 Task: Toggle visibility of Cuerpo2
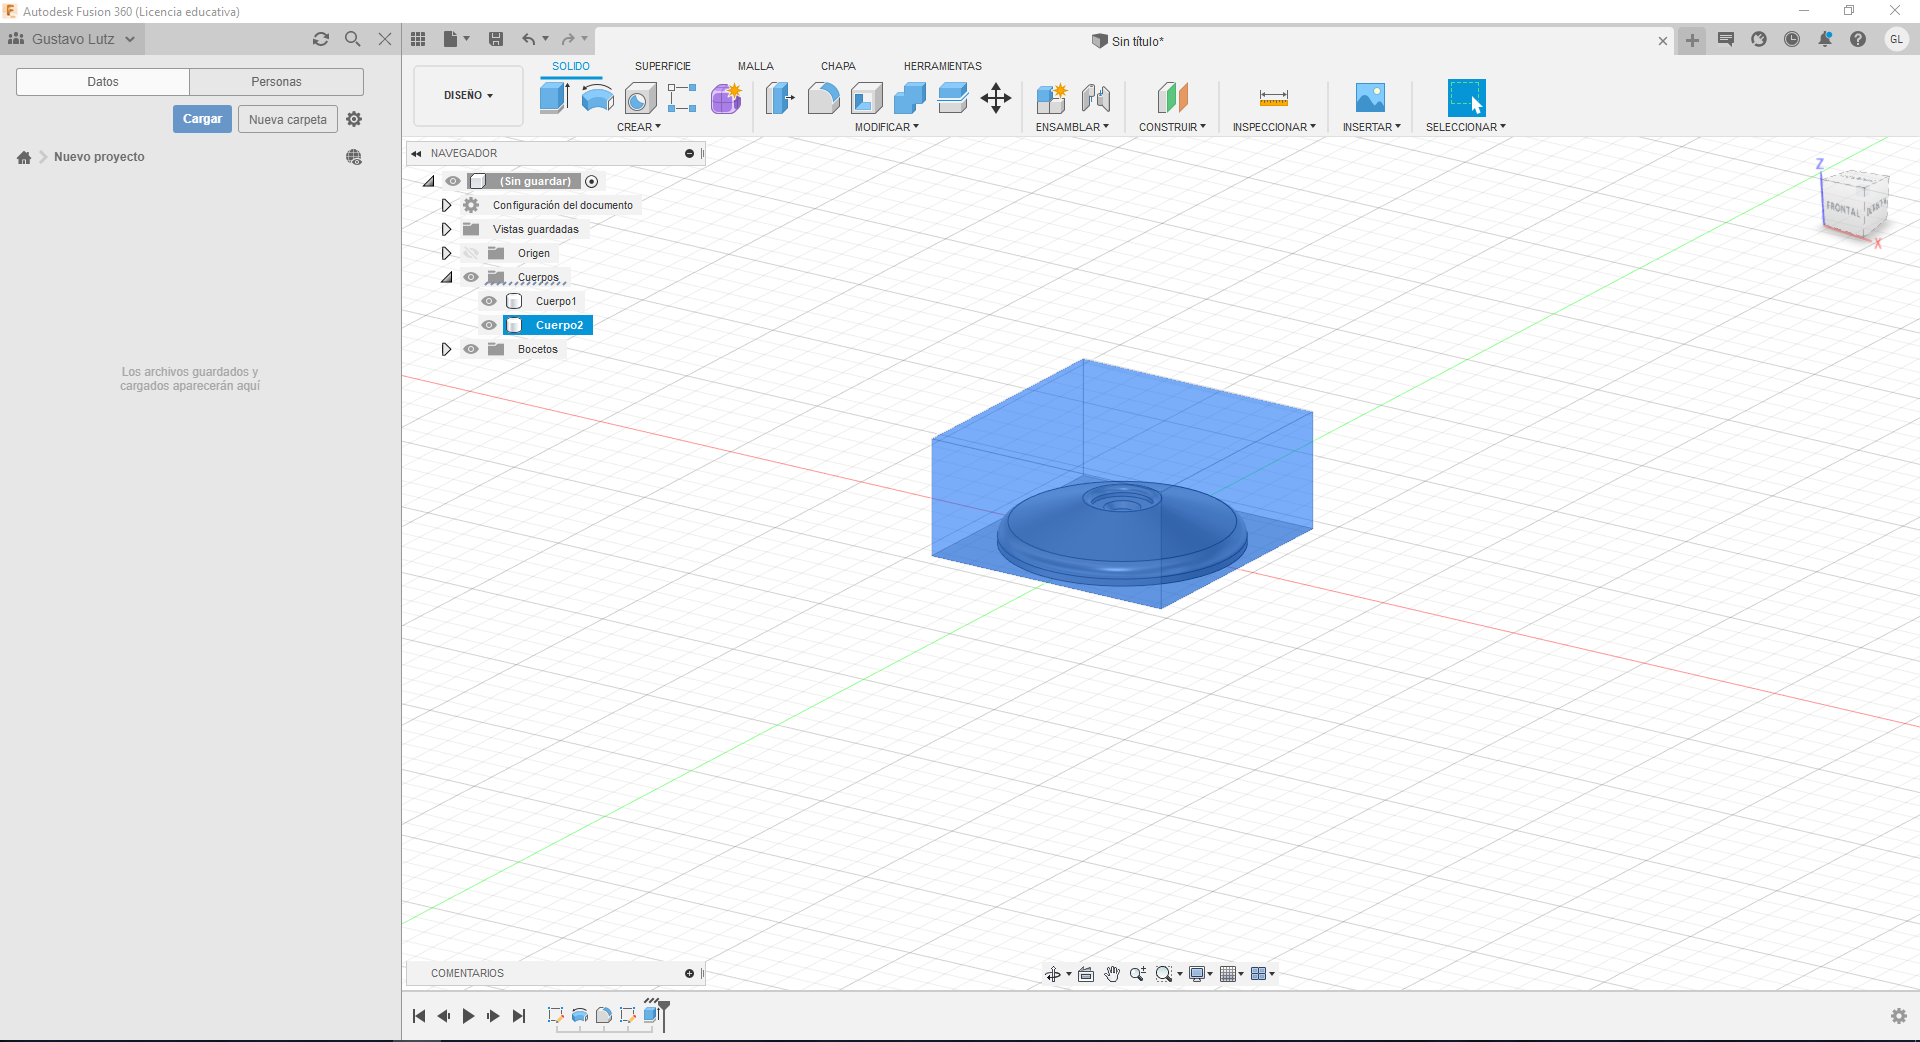tap(489, 325)
